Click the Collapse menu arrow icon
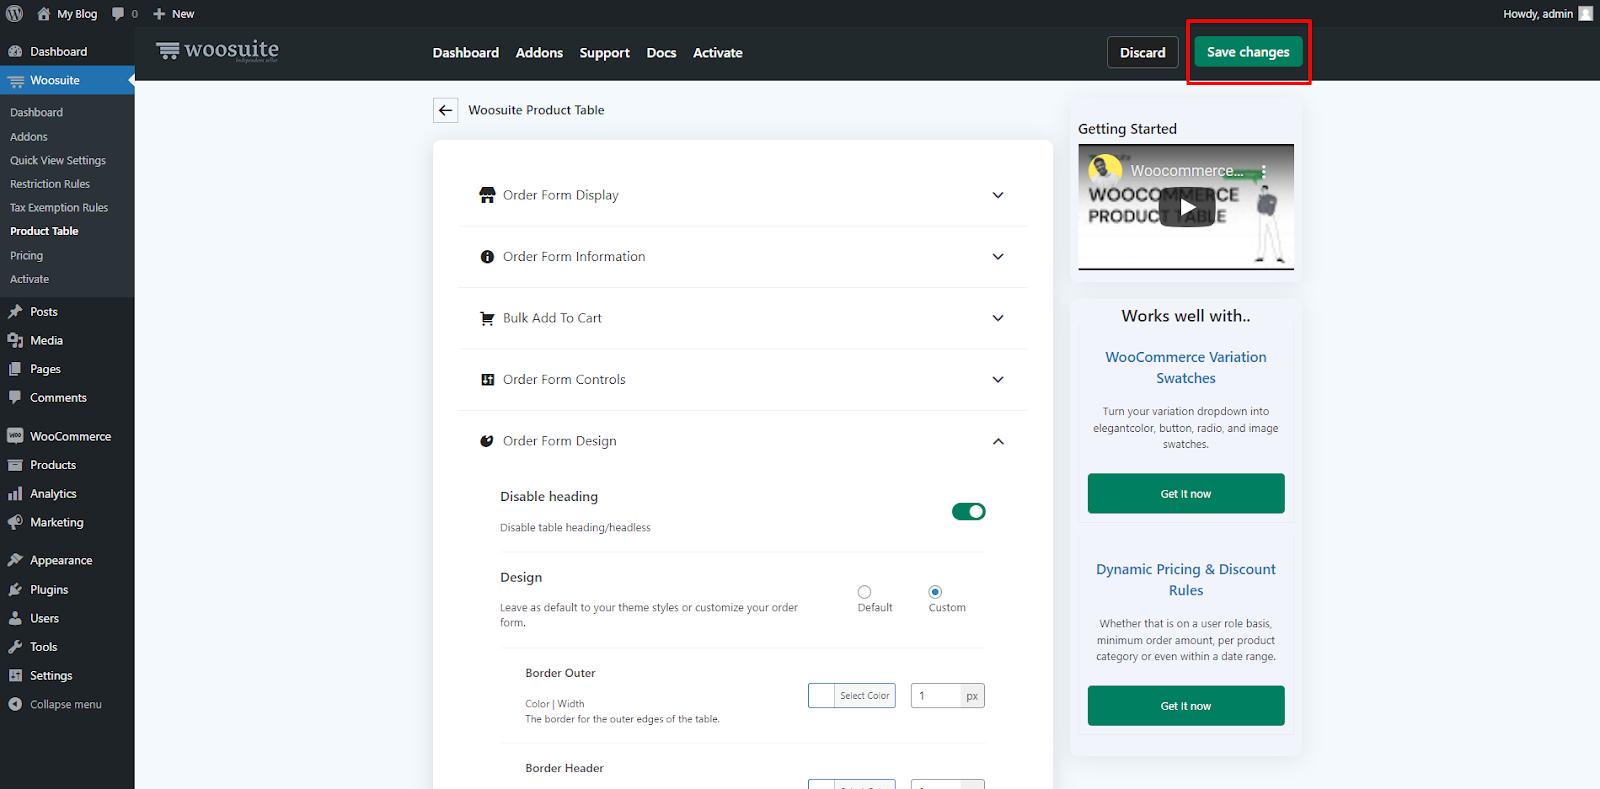 [x=15, y=705]
